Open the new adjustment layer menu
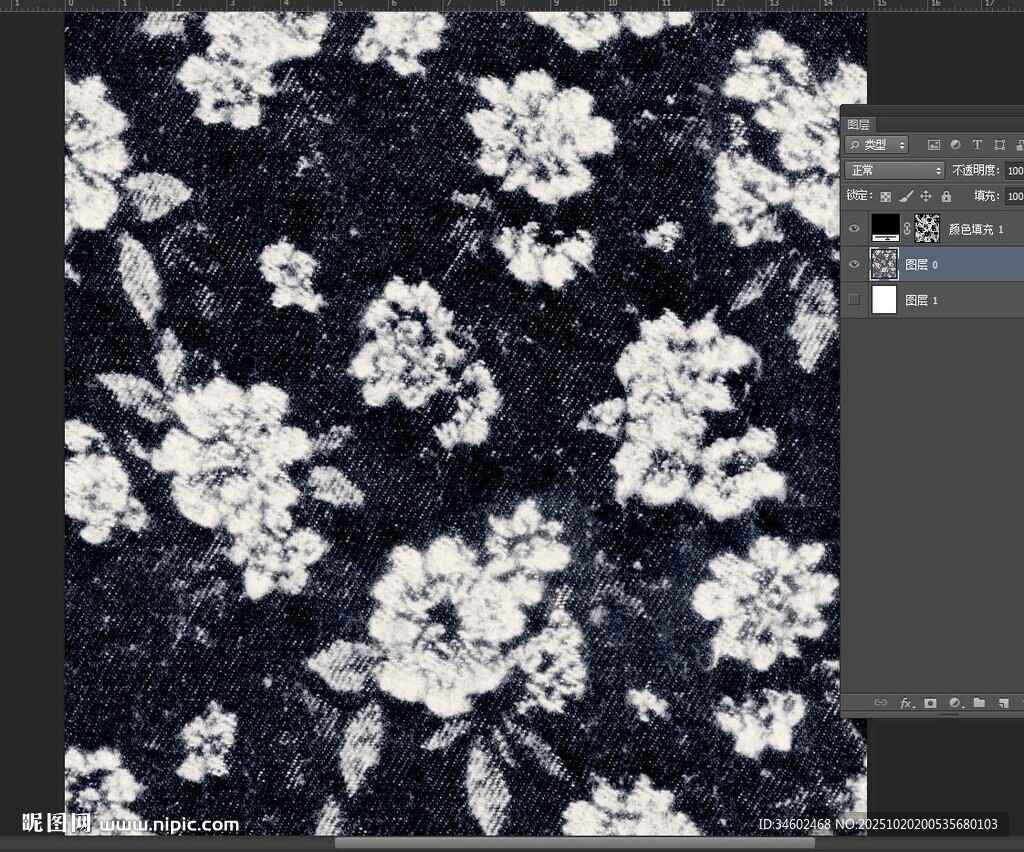 [x=955, y=703]
